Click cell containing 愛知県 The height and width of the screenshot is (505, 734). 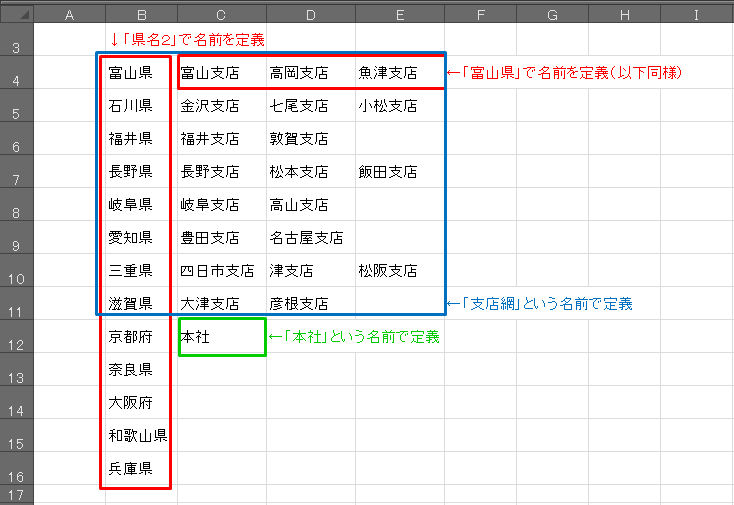141,237
